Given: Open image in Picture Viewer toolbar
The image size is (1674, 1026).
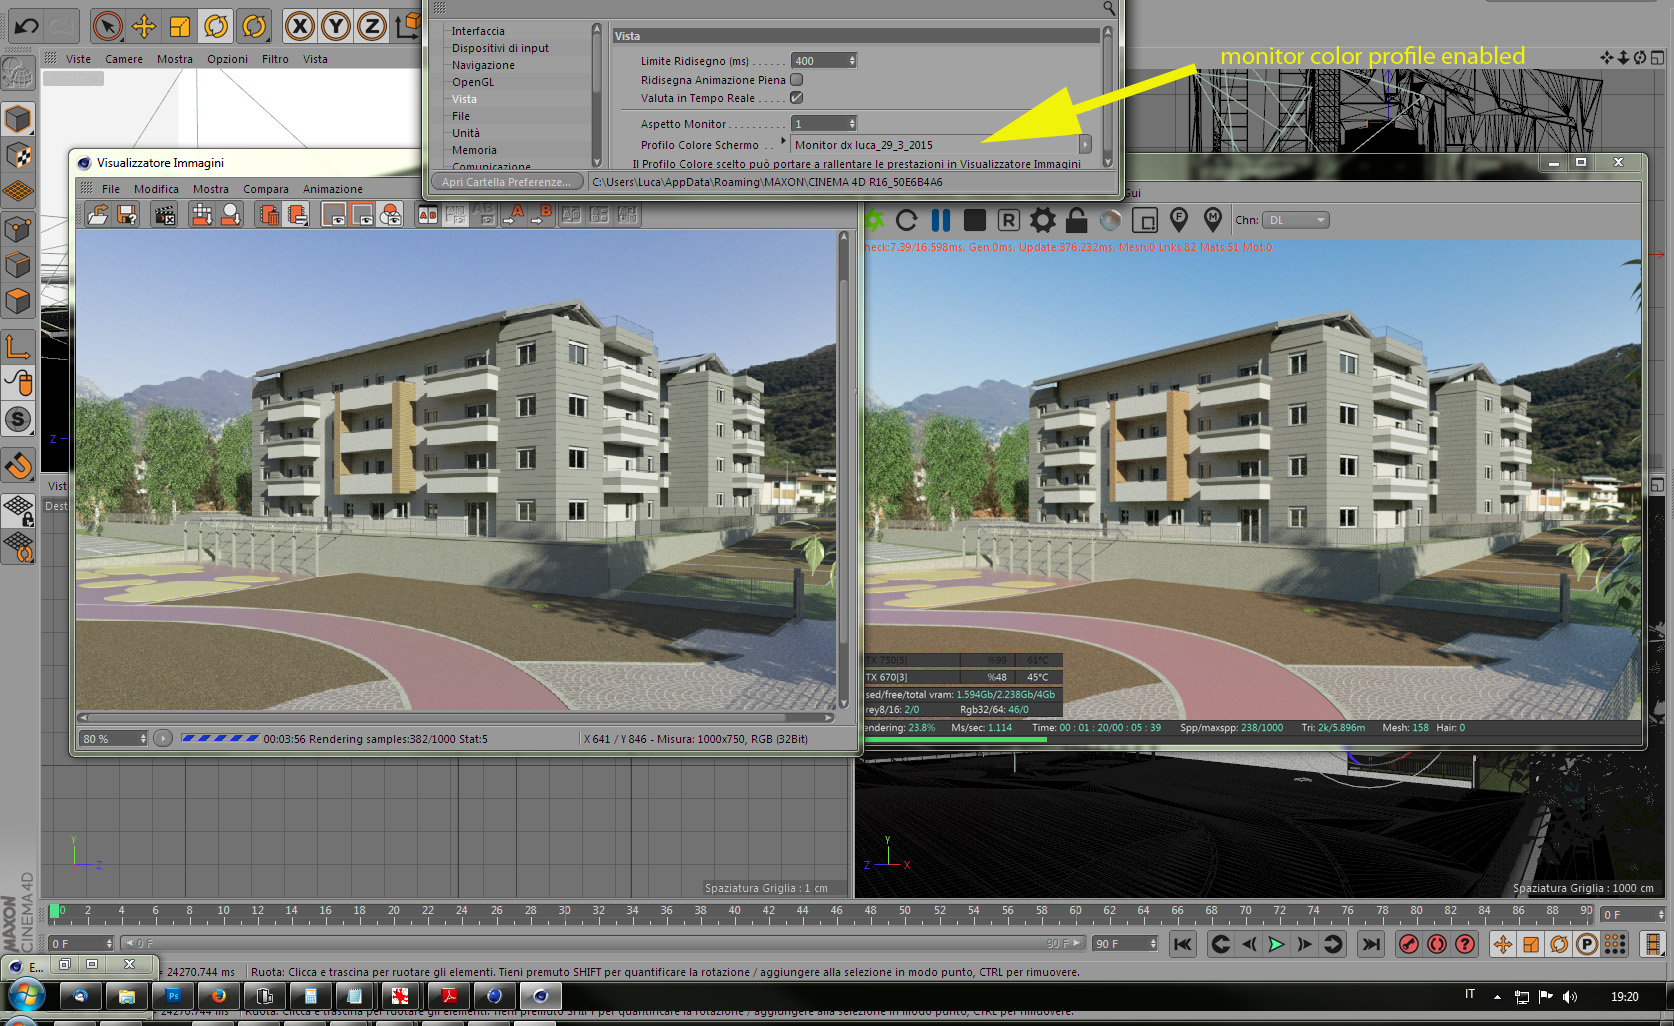Looking at the screenshot, I should click(98, 214).
